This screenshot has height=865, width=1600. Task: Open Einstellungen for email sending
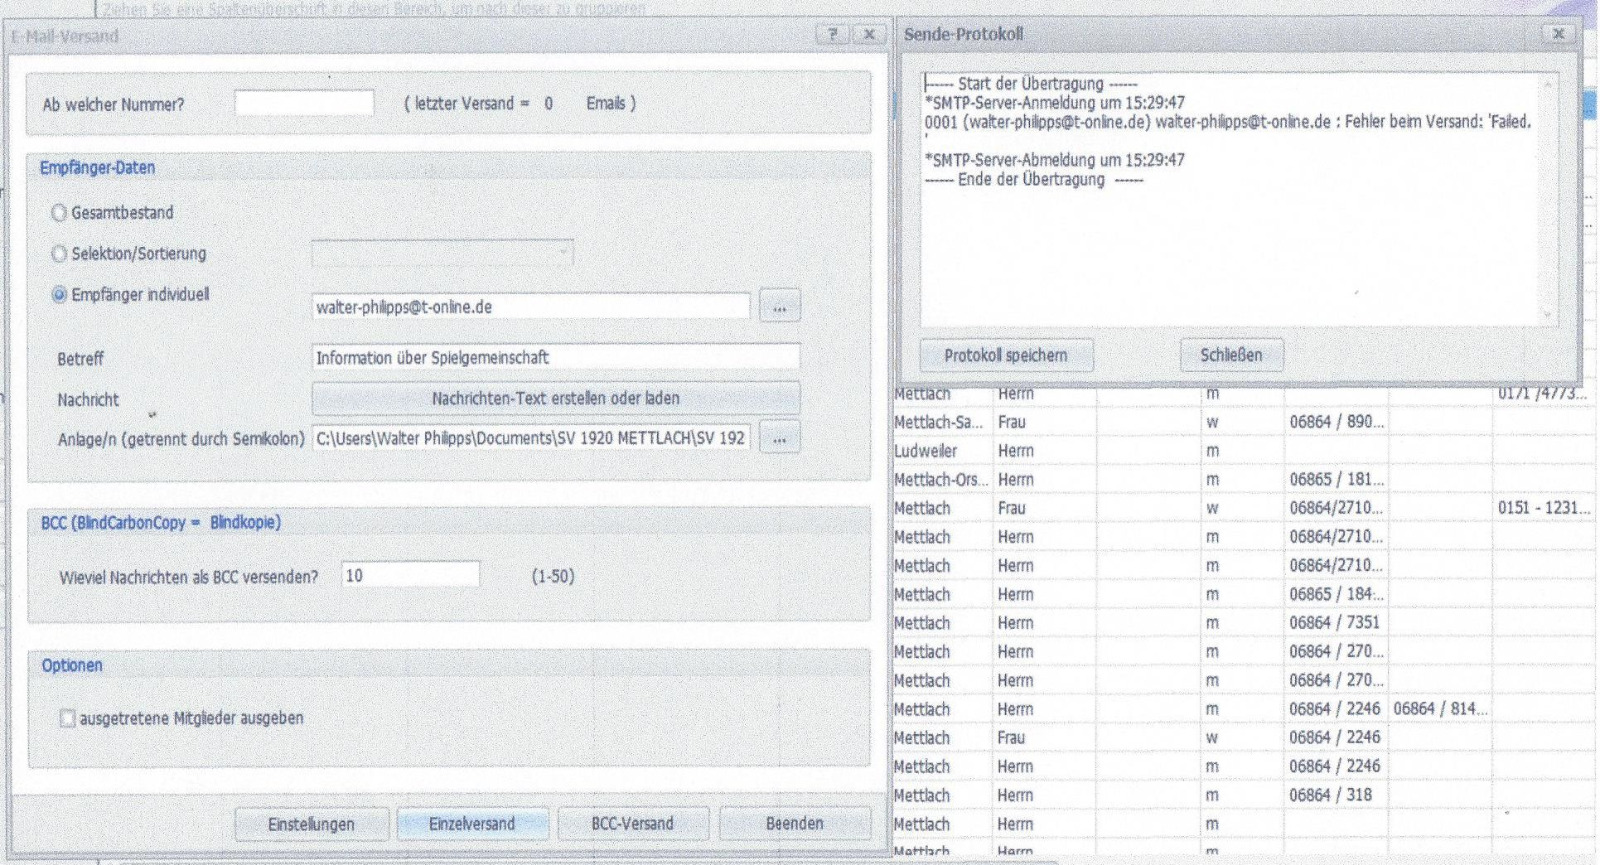point(311,824)
